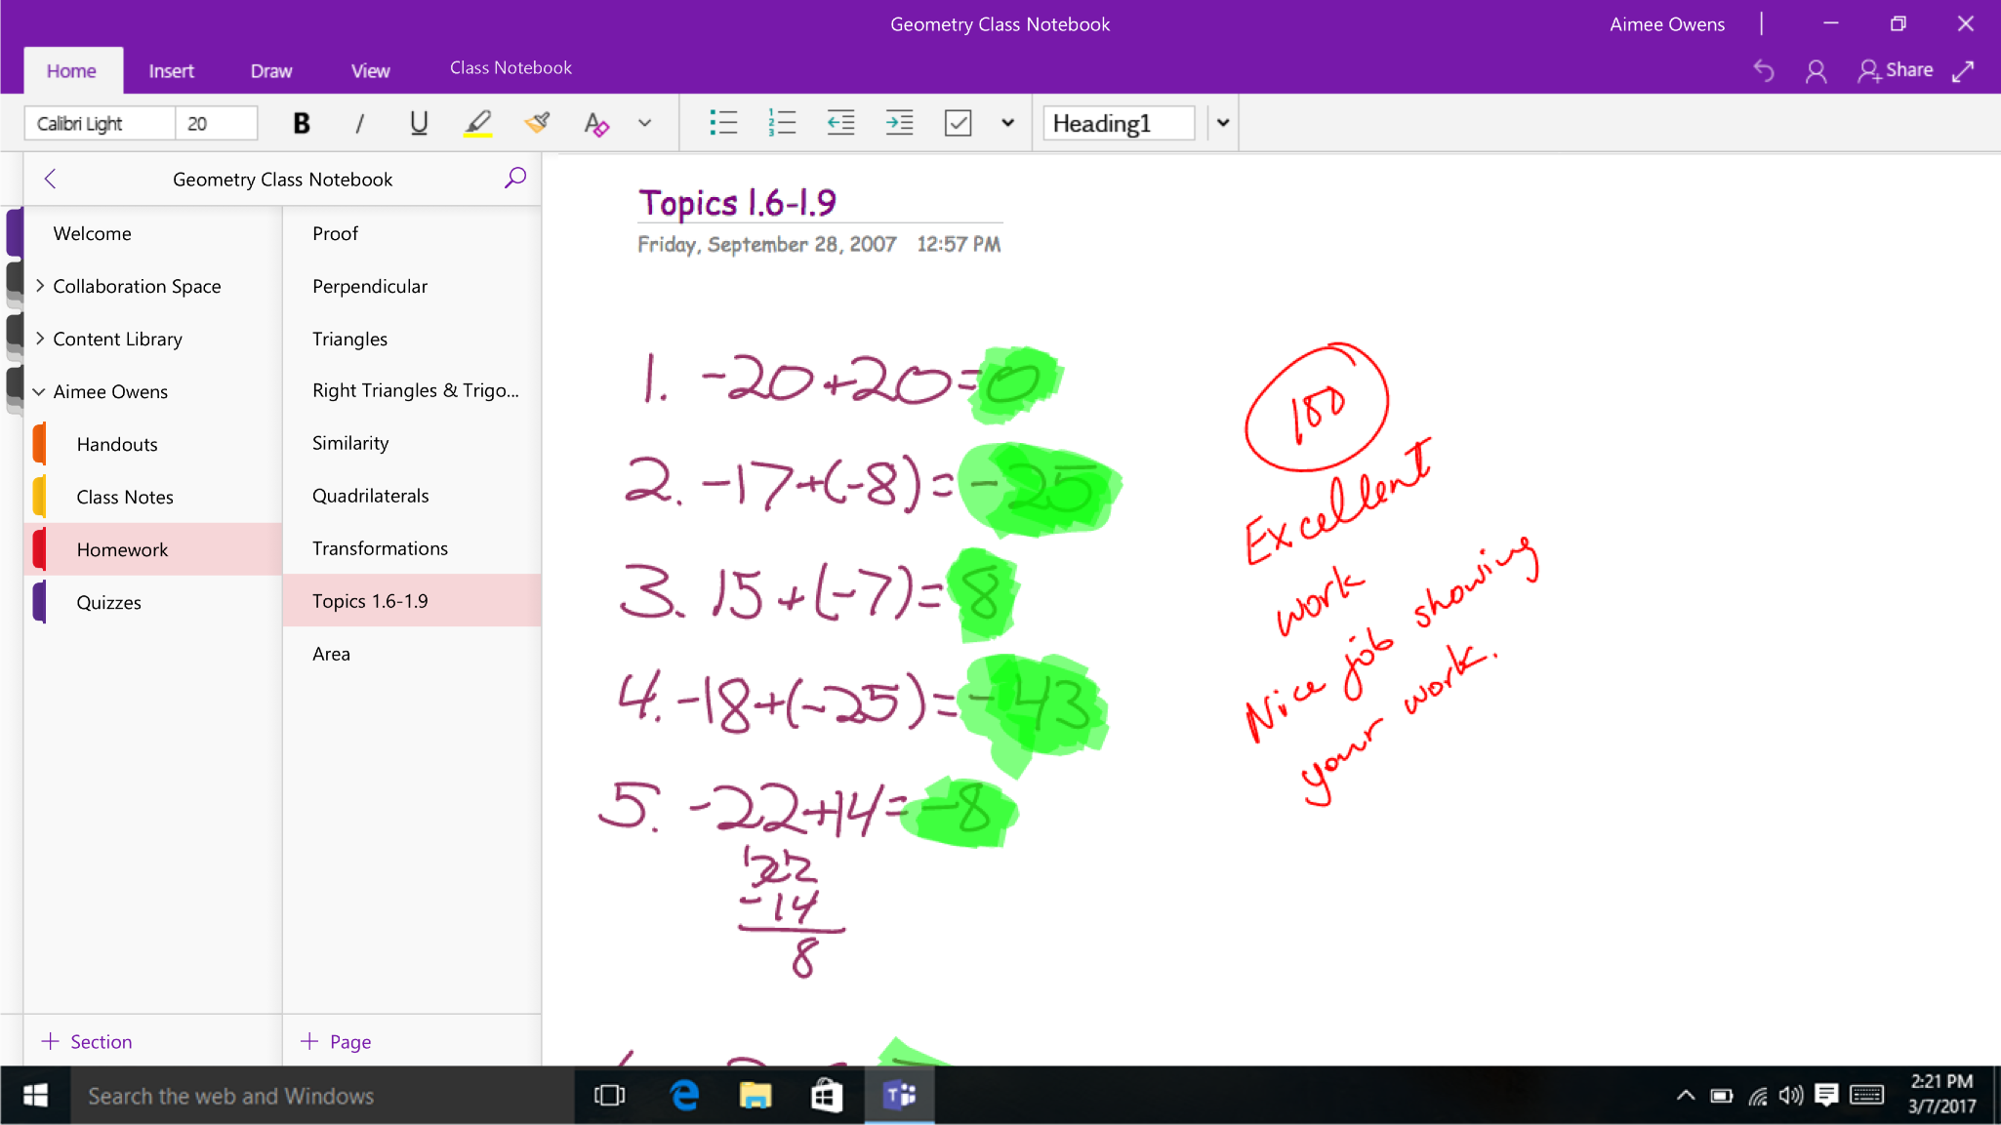This screenshot has height=1125, width=2001.
Task: Collapse the Aimee Owens section group
Action: coord(39,392)
